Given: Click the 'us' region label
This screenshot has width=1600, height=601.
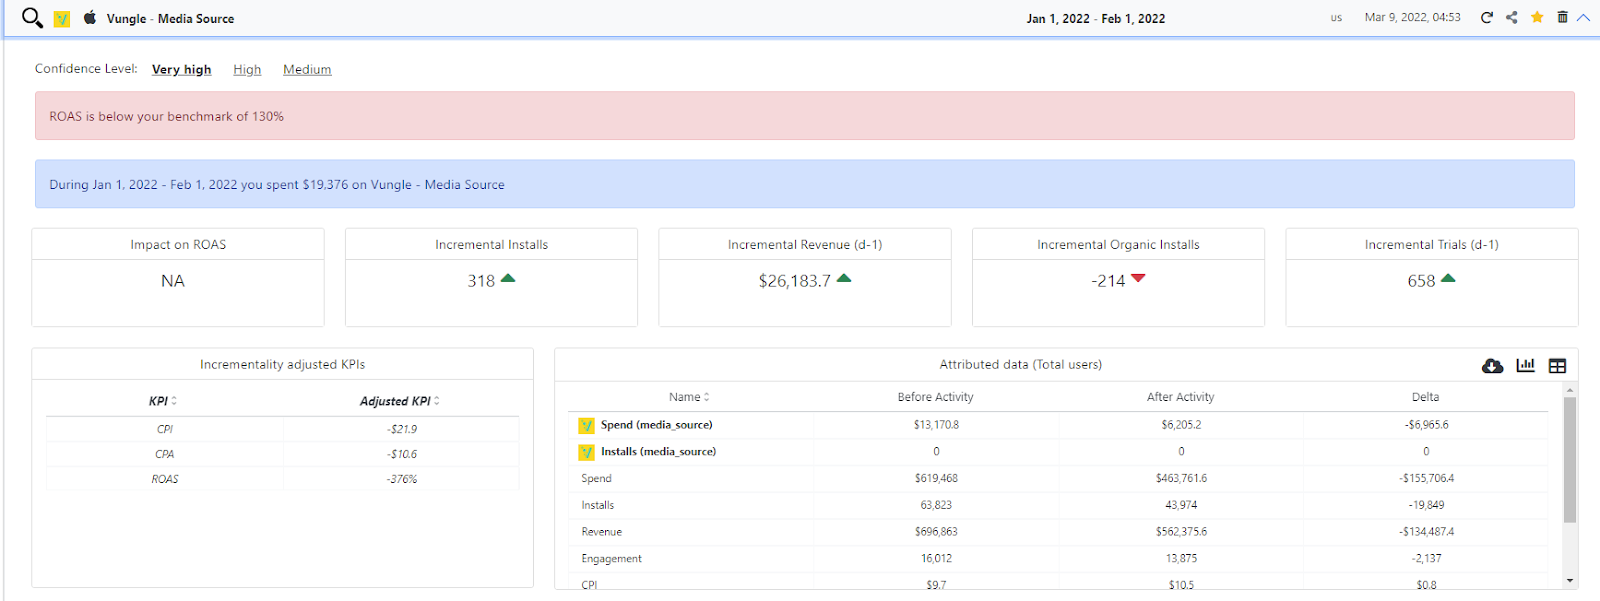Looking at the screenshot, I should tap(1336, 18).
